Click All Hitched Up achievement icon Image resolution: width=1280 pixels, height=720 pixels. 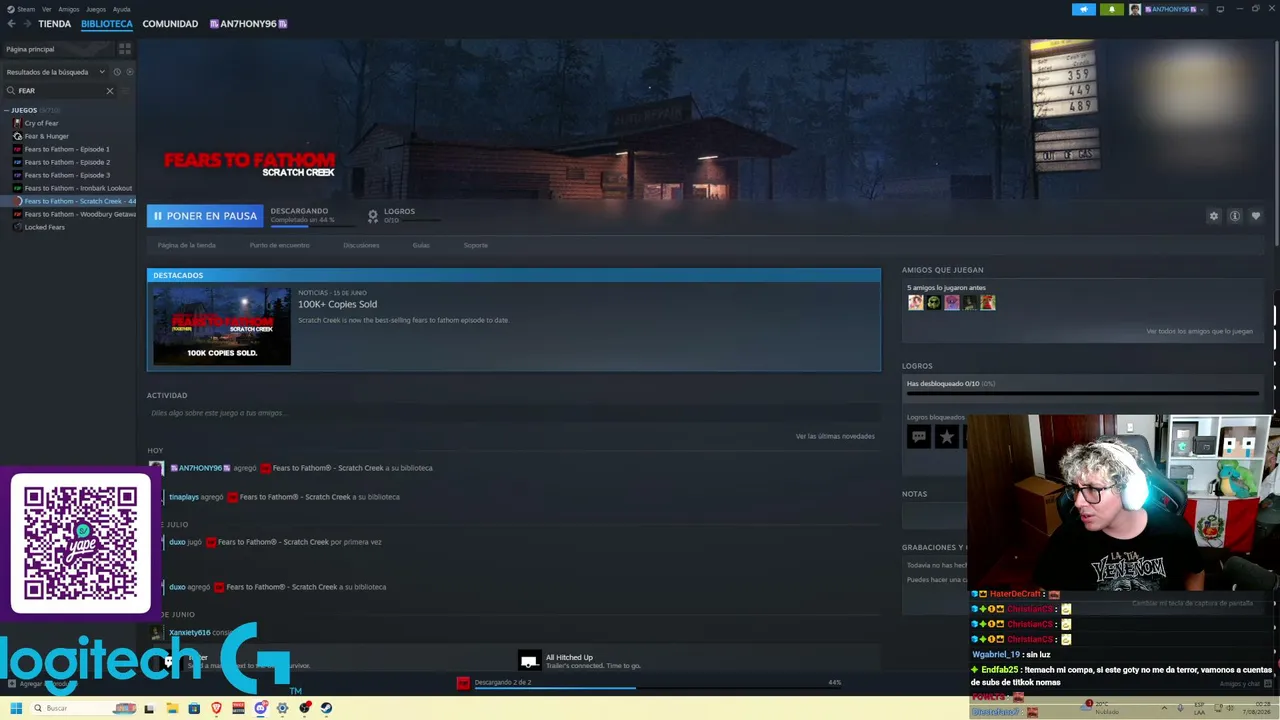(x=529, y=661)
